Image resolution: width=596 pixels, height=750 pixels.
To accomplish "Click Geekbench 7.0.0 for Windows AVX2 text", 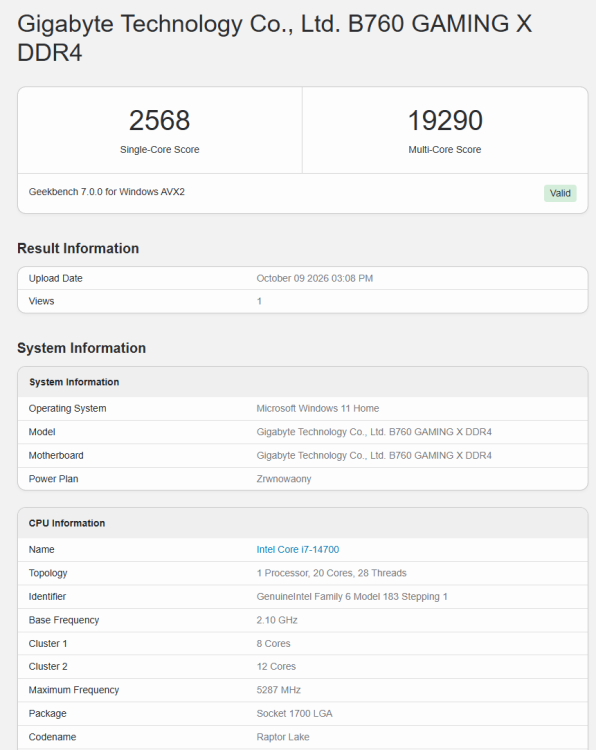I will pos(107,192).
